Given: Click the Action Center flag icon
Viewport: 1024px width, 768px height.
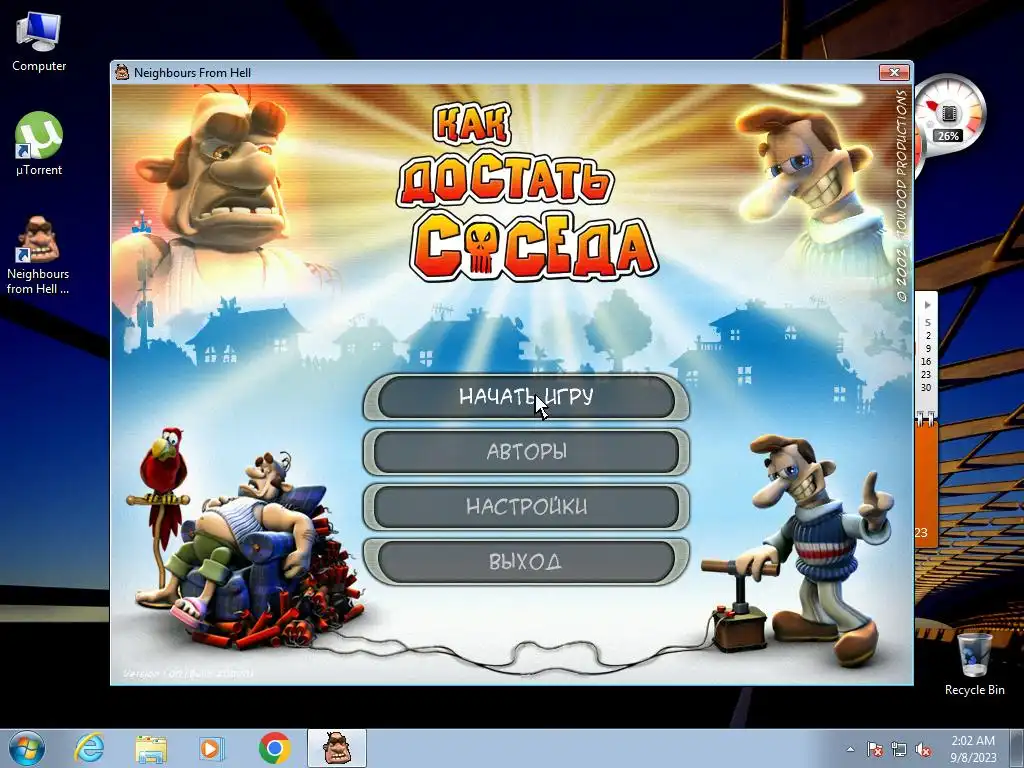Looking at the screenshot, I should coord(874,749).
